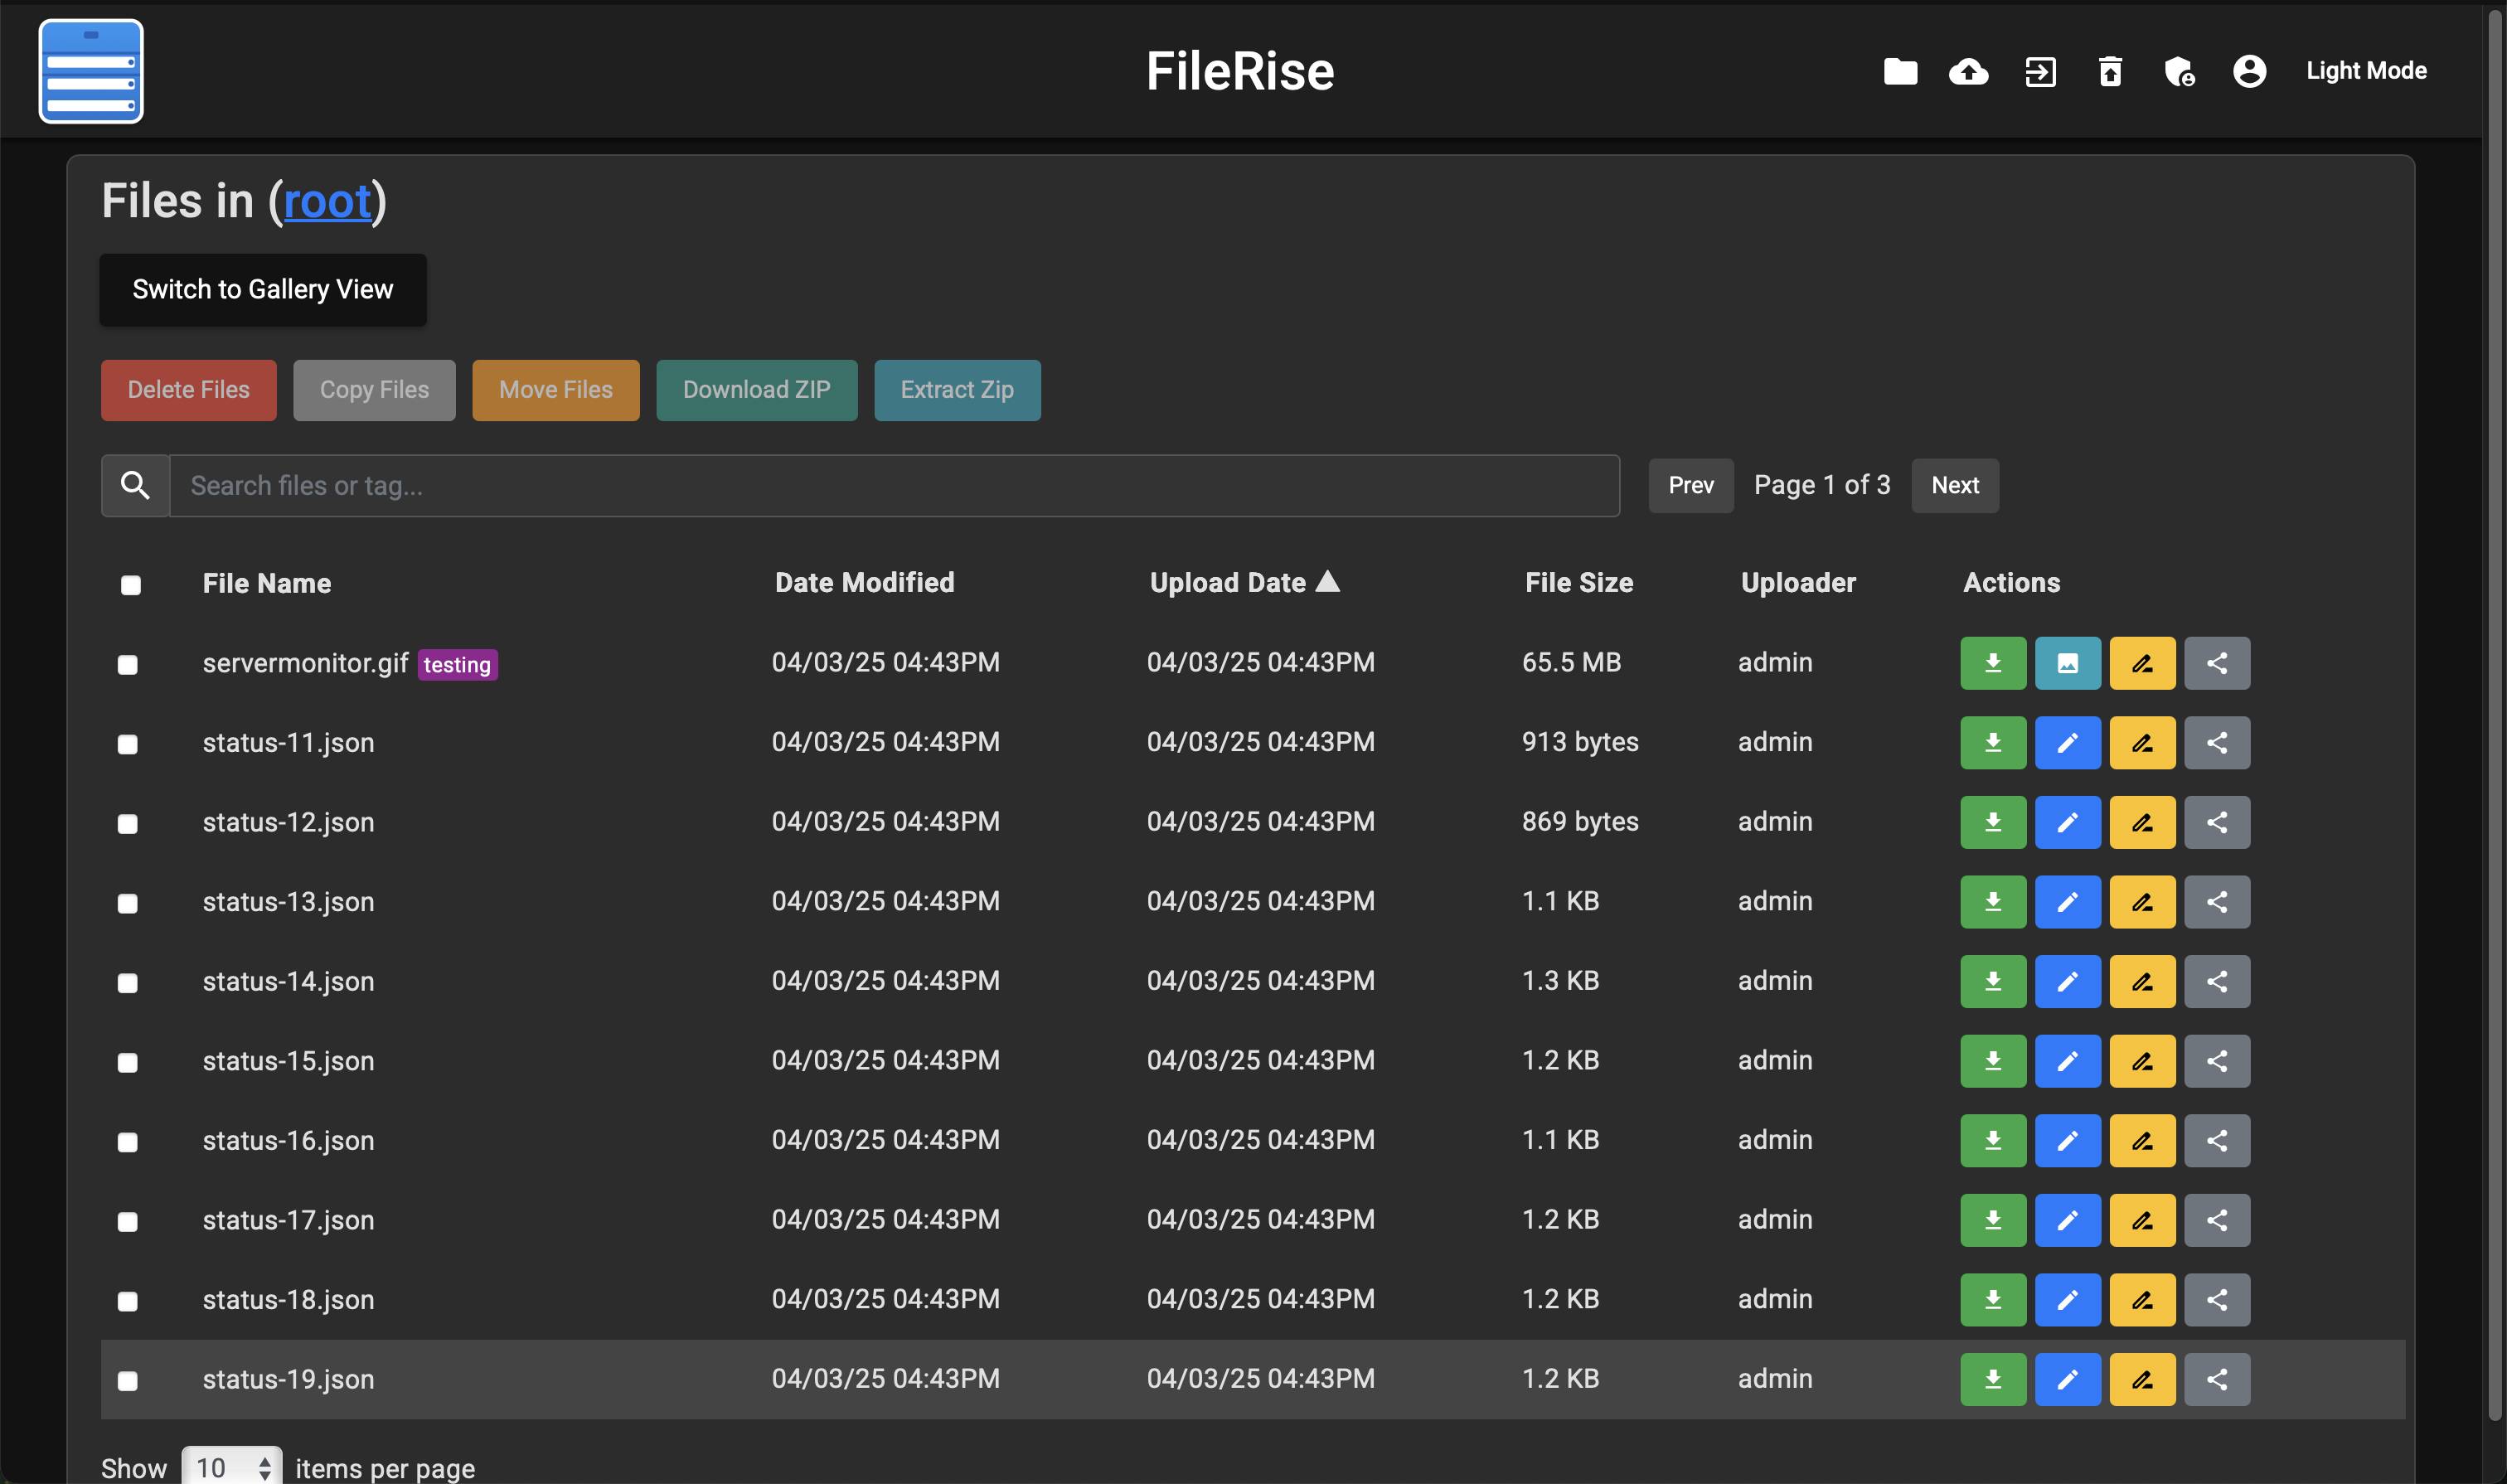Click the logout arrow icon in header
Viewport: 2507px width, 1484px height.
tap(2040, 71)
